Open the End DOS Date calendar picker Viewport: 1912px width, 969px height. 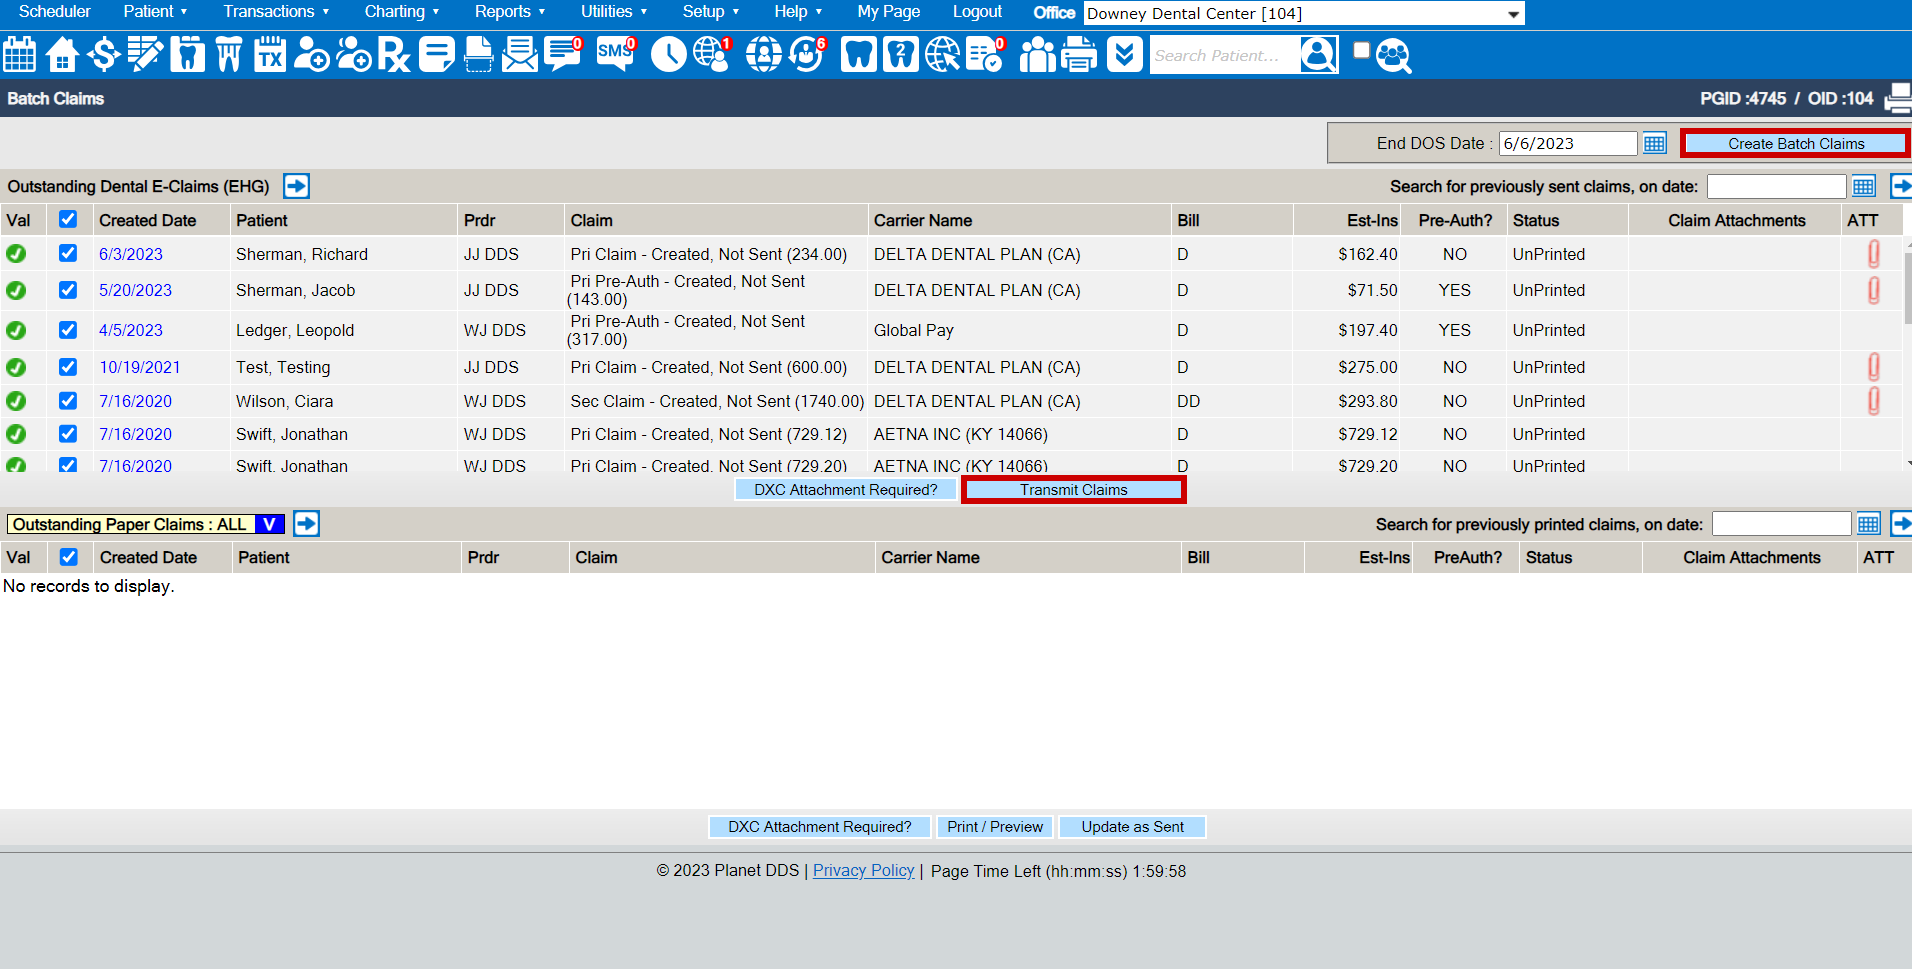click(x=1655, y=143)
